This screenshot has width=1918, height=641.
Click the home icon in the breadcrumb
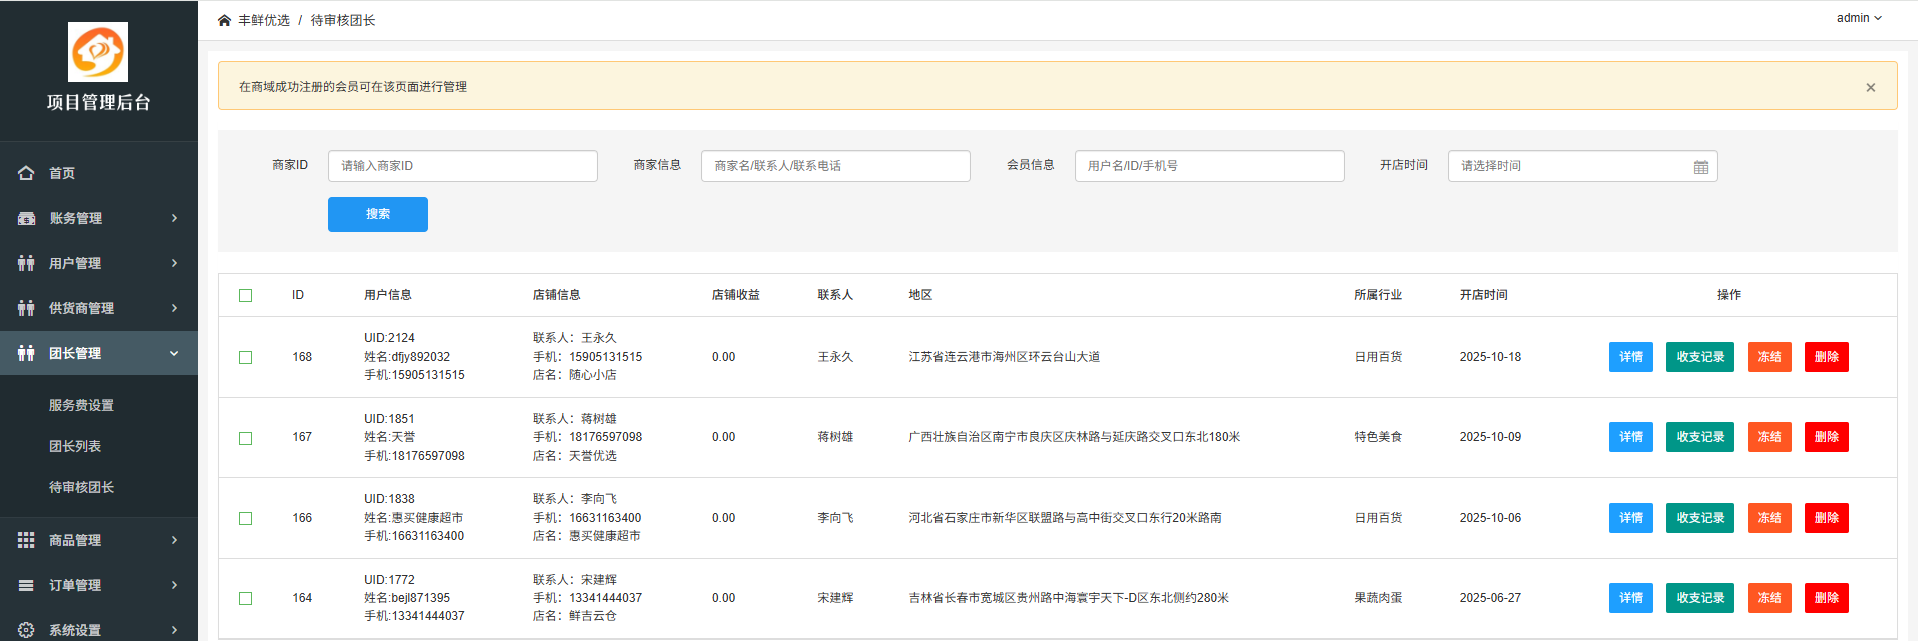pos(224,20)
